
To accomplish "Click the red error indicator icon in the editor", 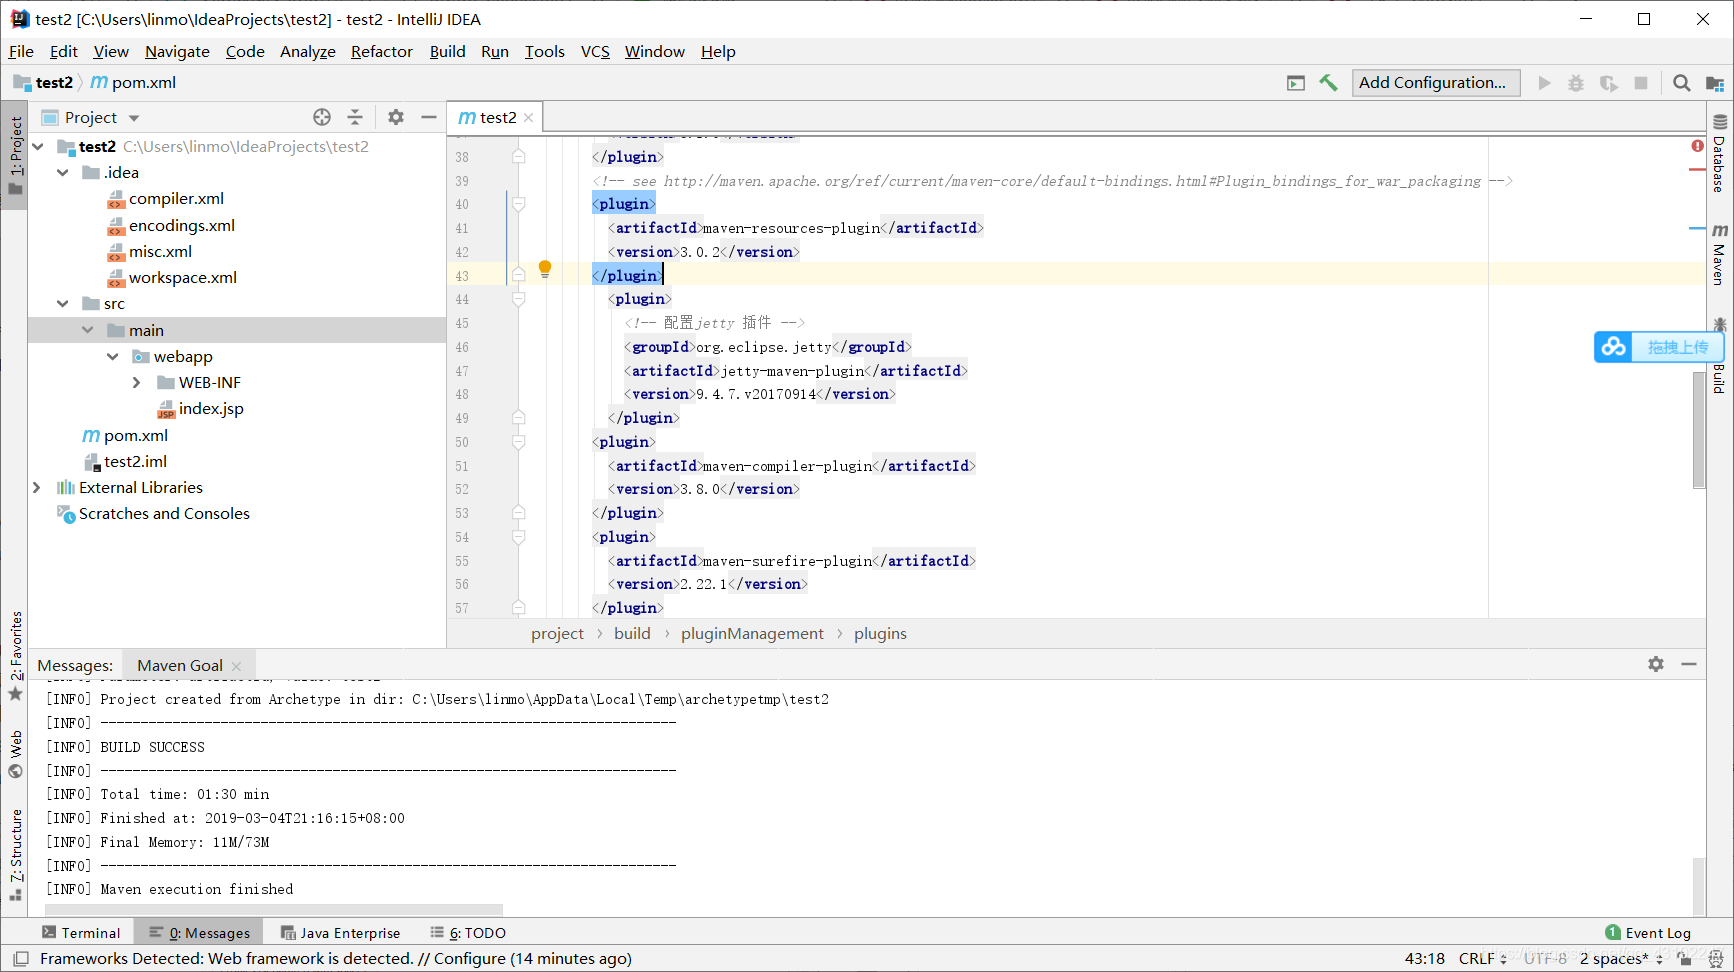I will (x=1697, y=146).
